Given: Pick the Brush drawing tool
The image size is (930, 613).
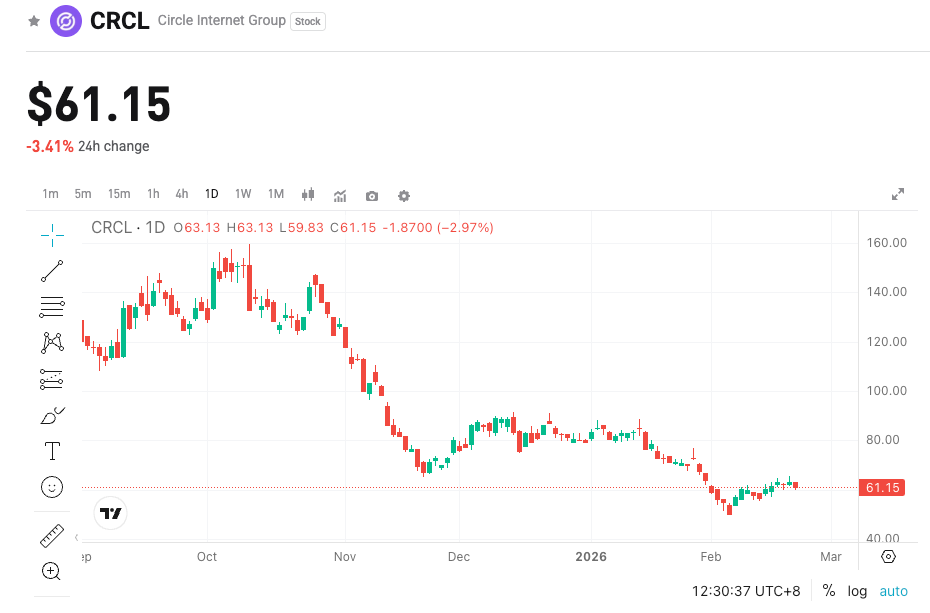Looking at the screenshot, I should coord(51,414).
